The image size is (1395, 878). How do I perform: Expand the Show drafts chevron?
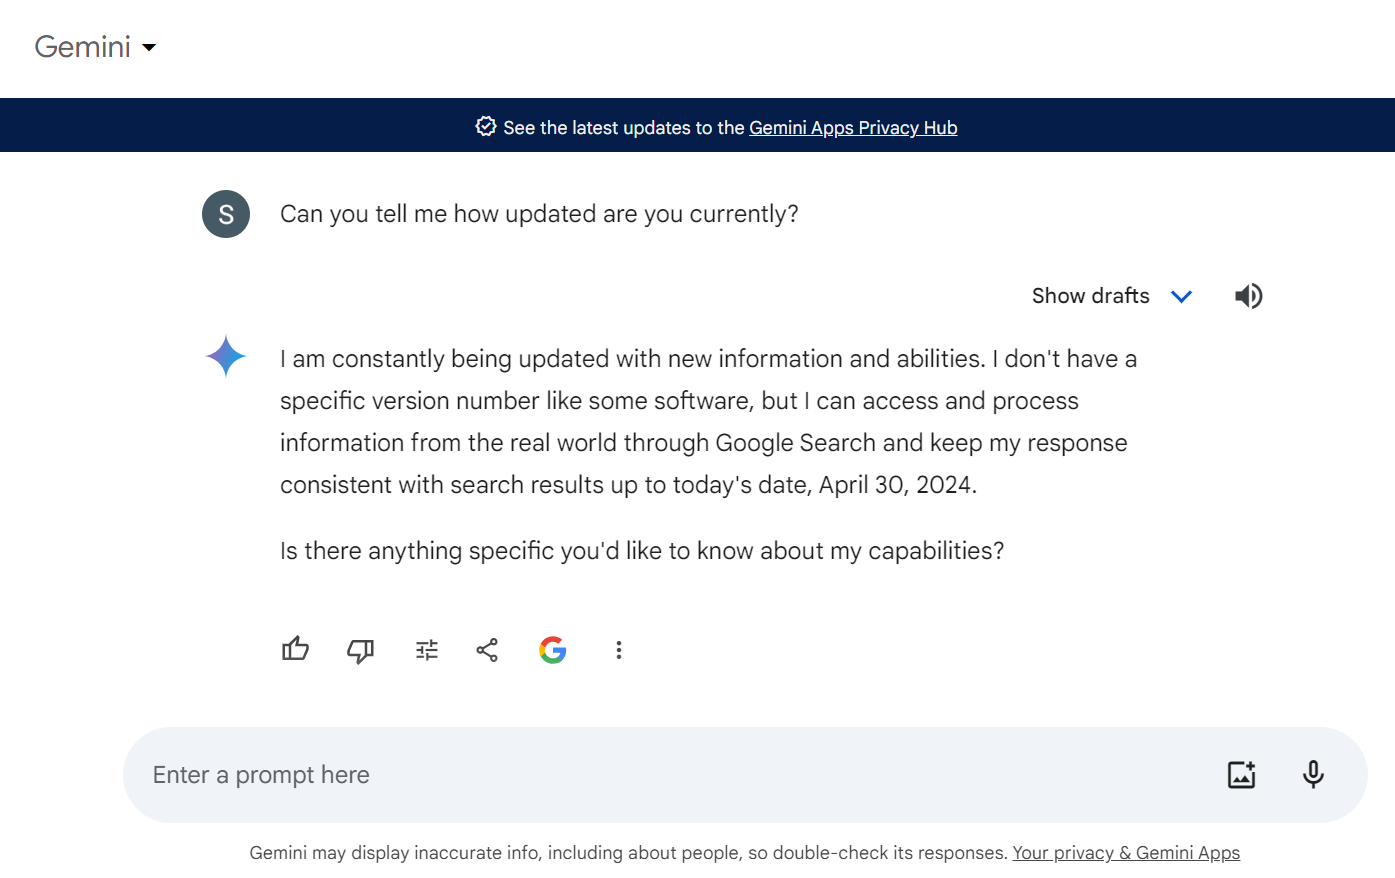[1181, 297]
